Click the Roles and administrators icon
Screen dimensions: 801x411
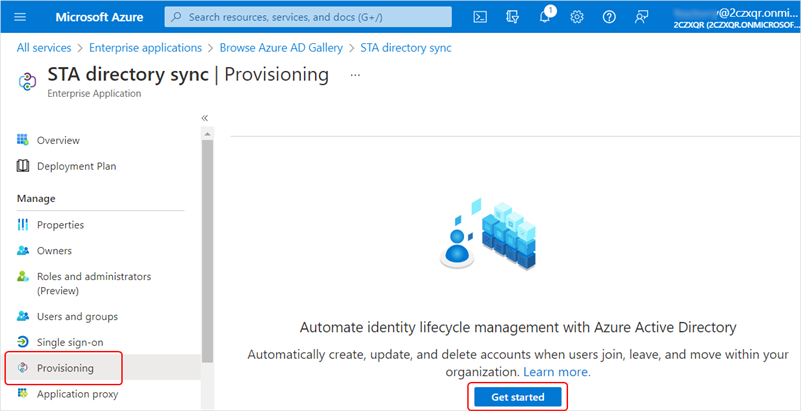coord(22,276)
